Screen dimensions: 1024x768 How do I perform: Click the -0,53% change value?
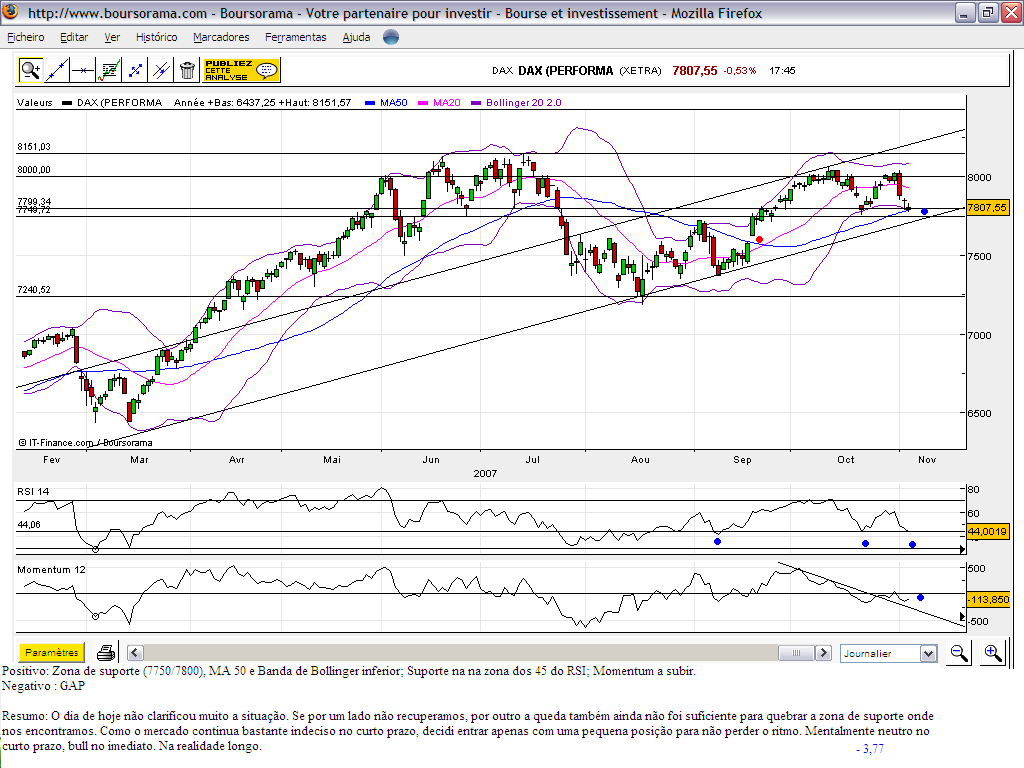coord(739,71)
